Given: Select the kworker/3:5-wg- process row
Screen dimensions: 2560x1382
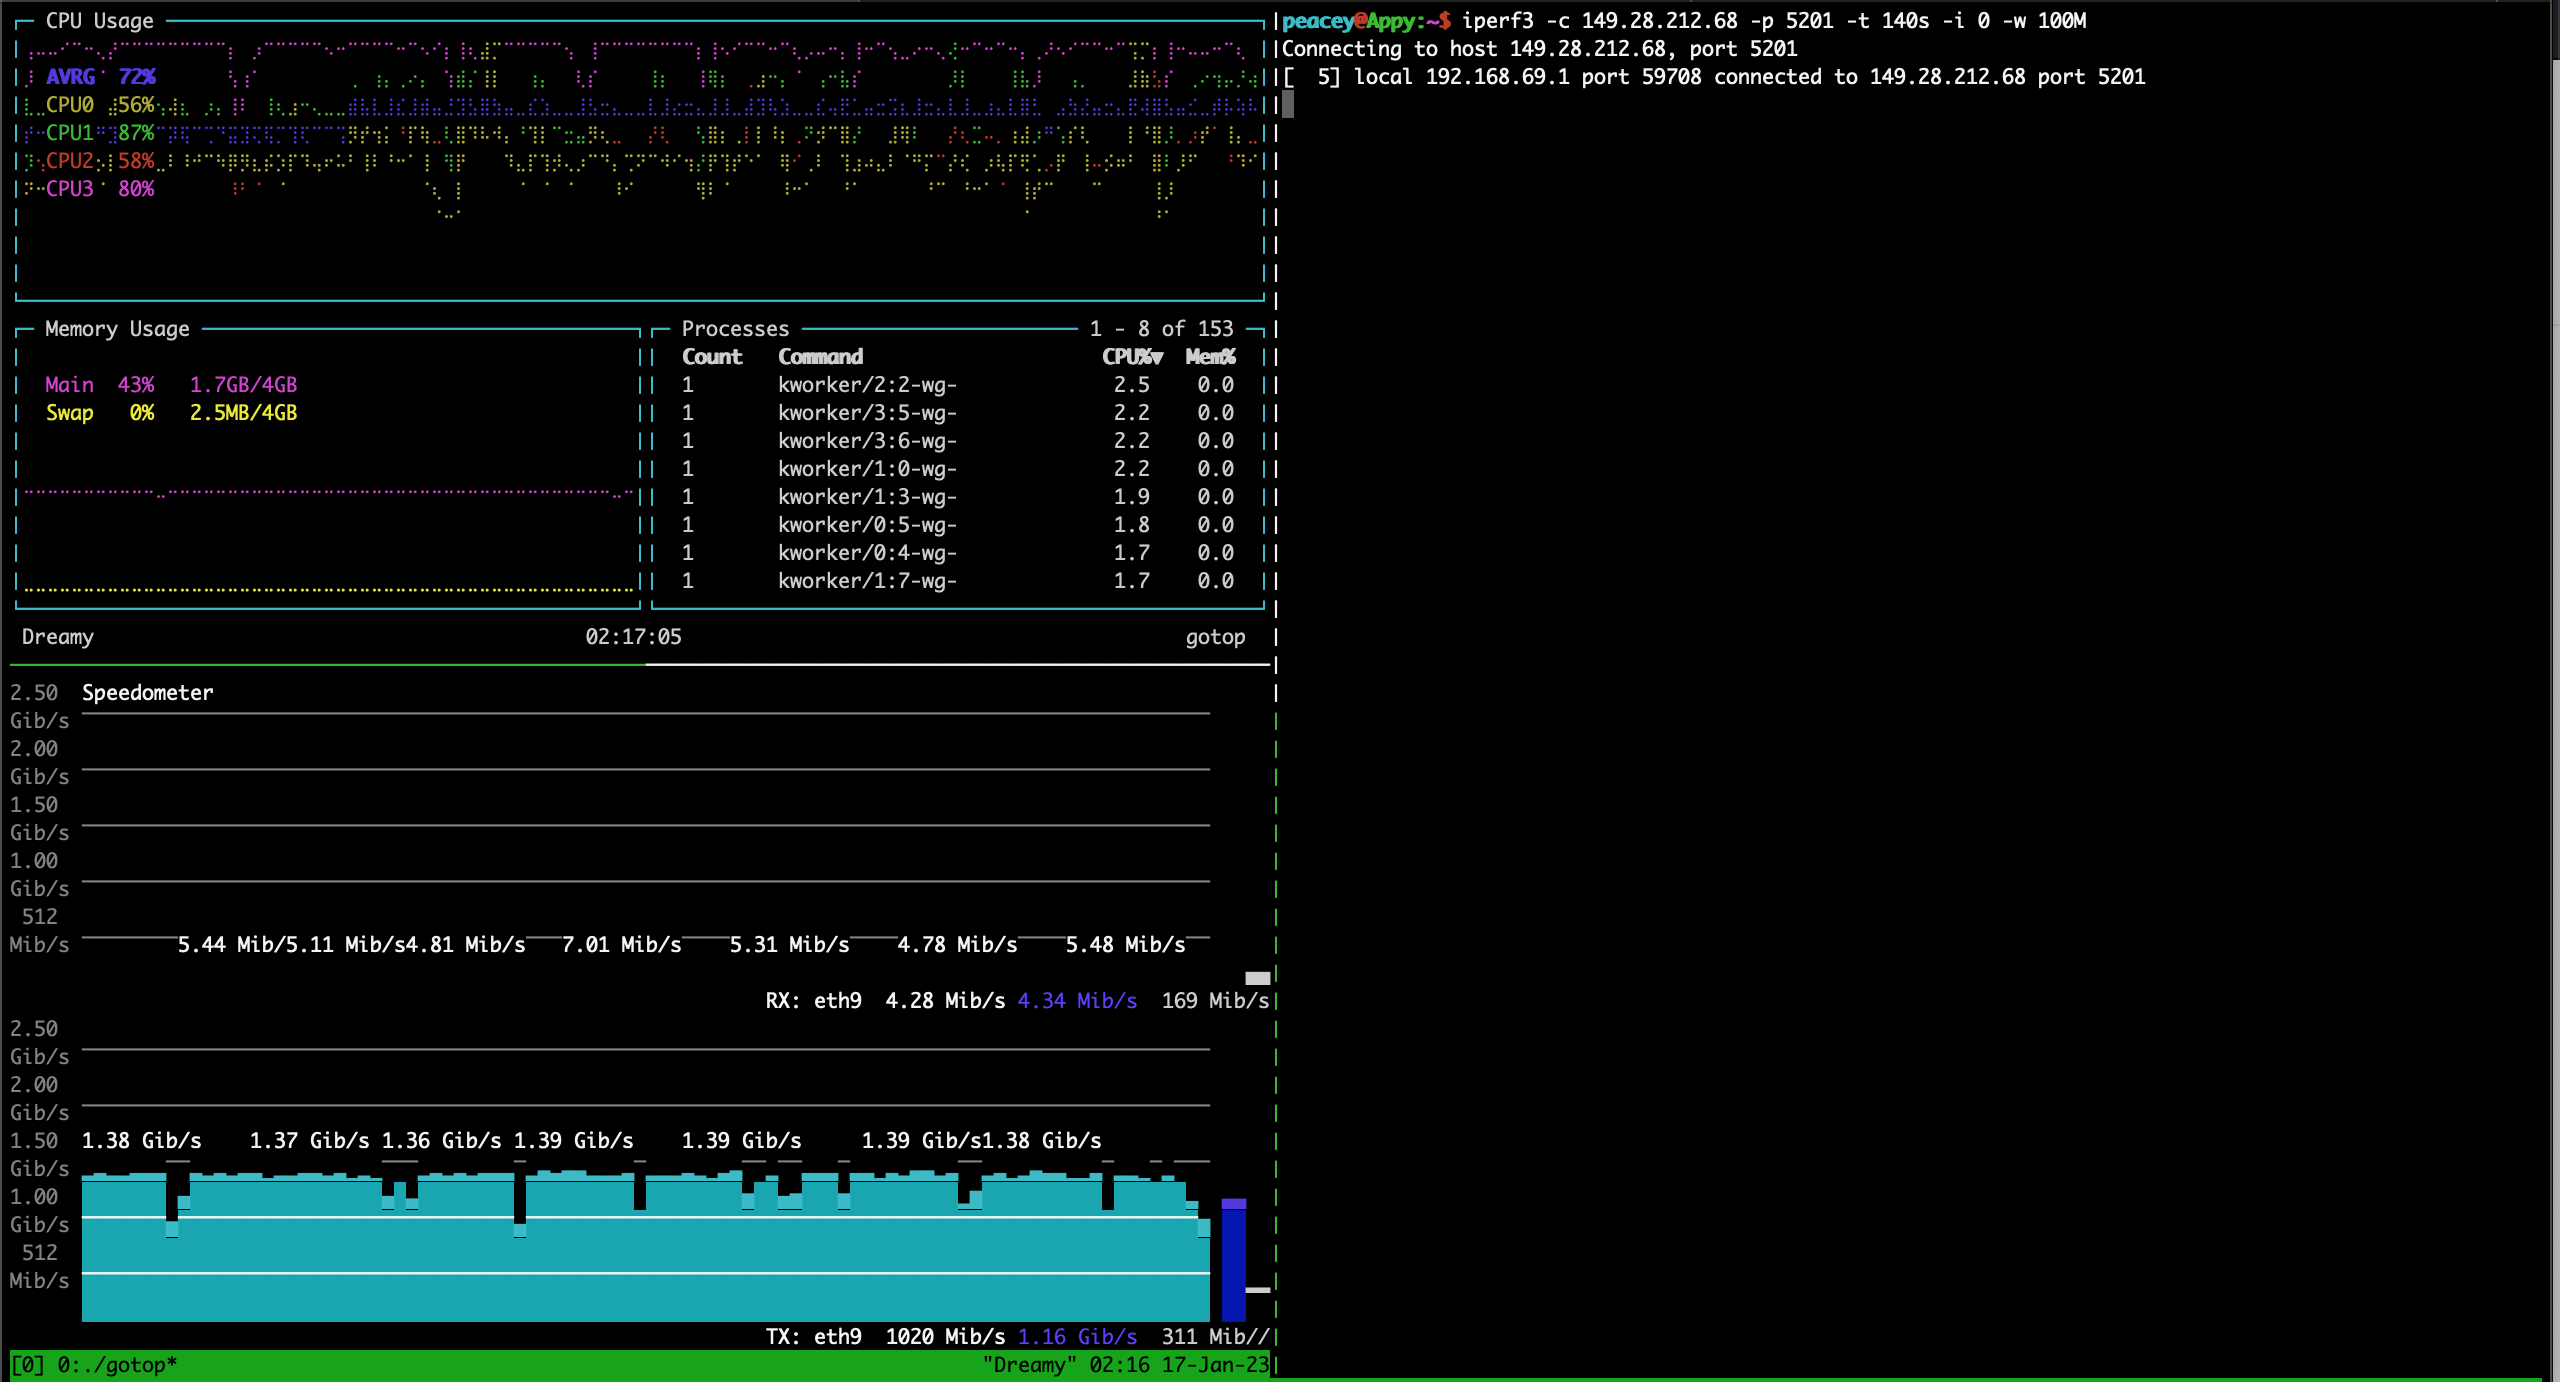Looking at the screenshot, I should 958,413.
